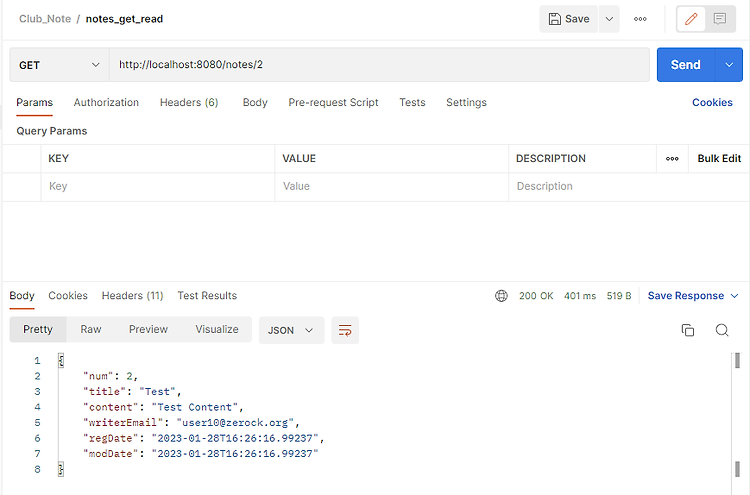Viewport: 750px width, 495px height.
Task: Toggle the line wrap icon
Action: 345,330
